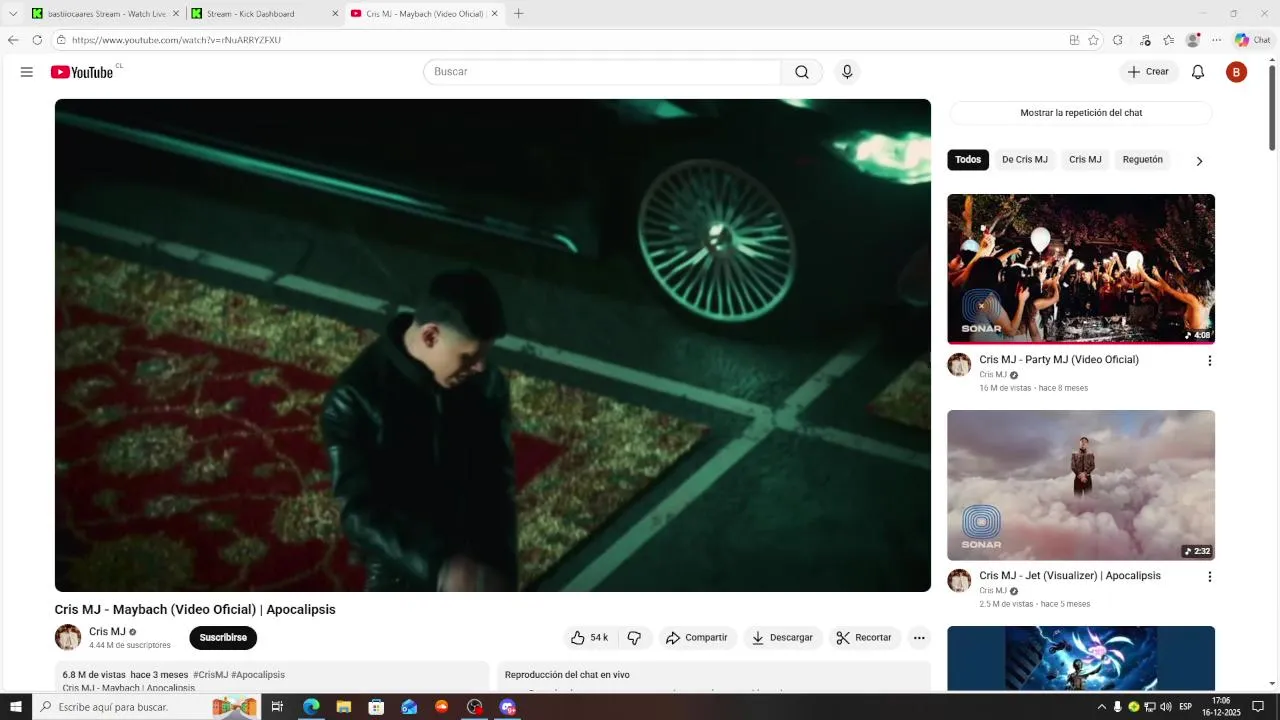Click the #Apocalipsis hashtag link
The height and width of the screenshot is (720, 1280).
click(258, 675)
